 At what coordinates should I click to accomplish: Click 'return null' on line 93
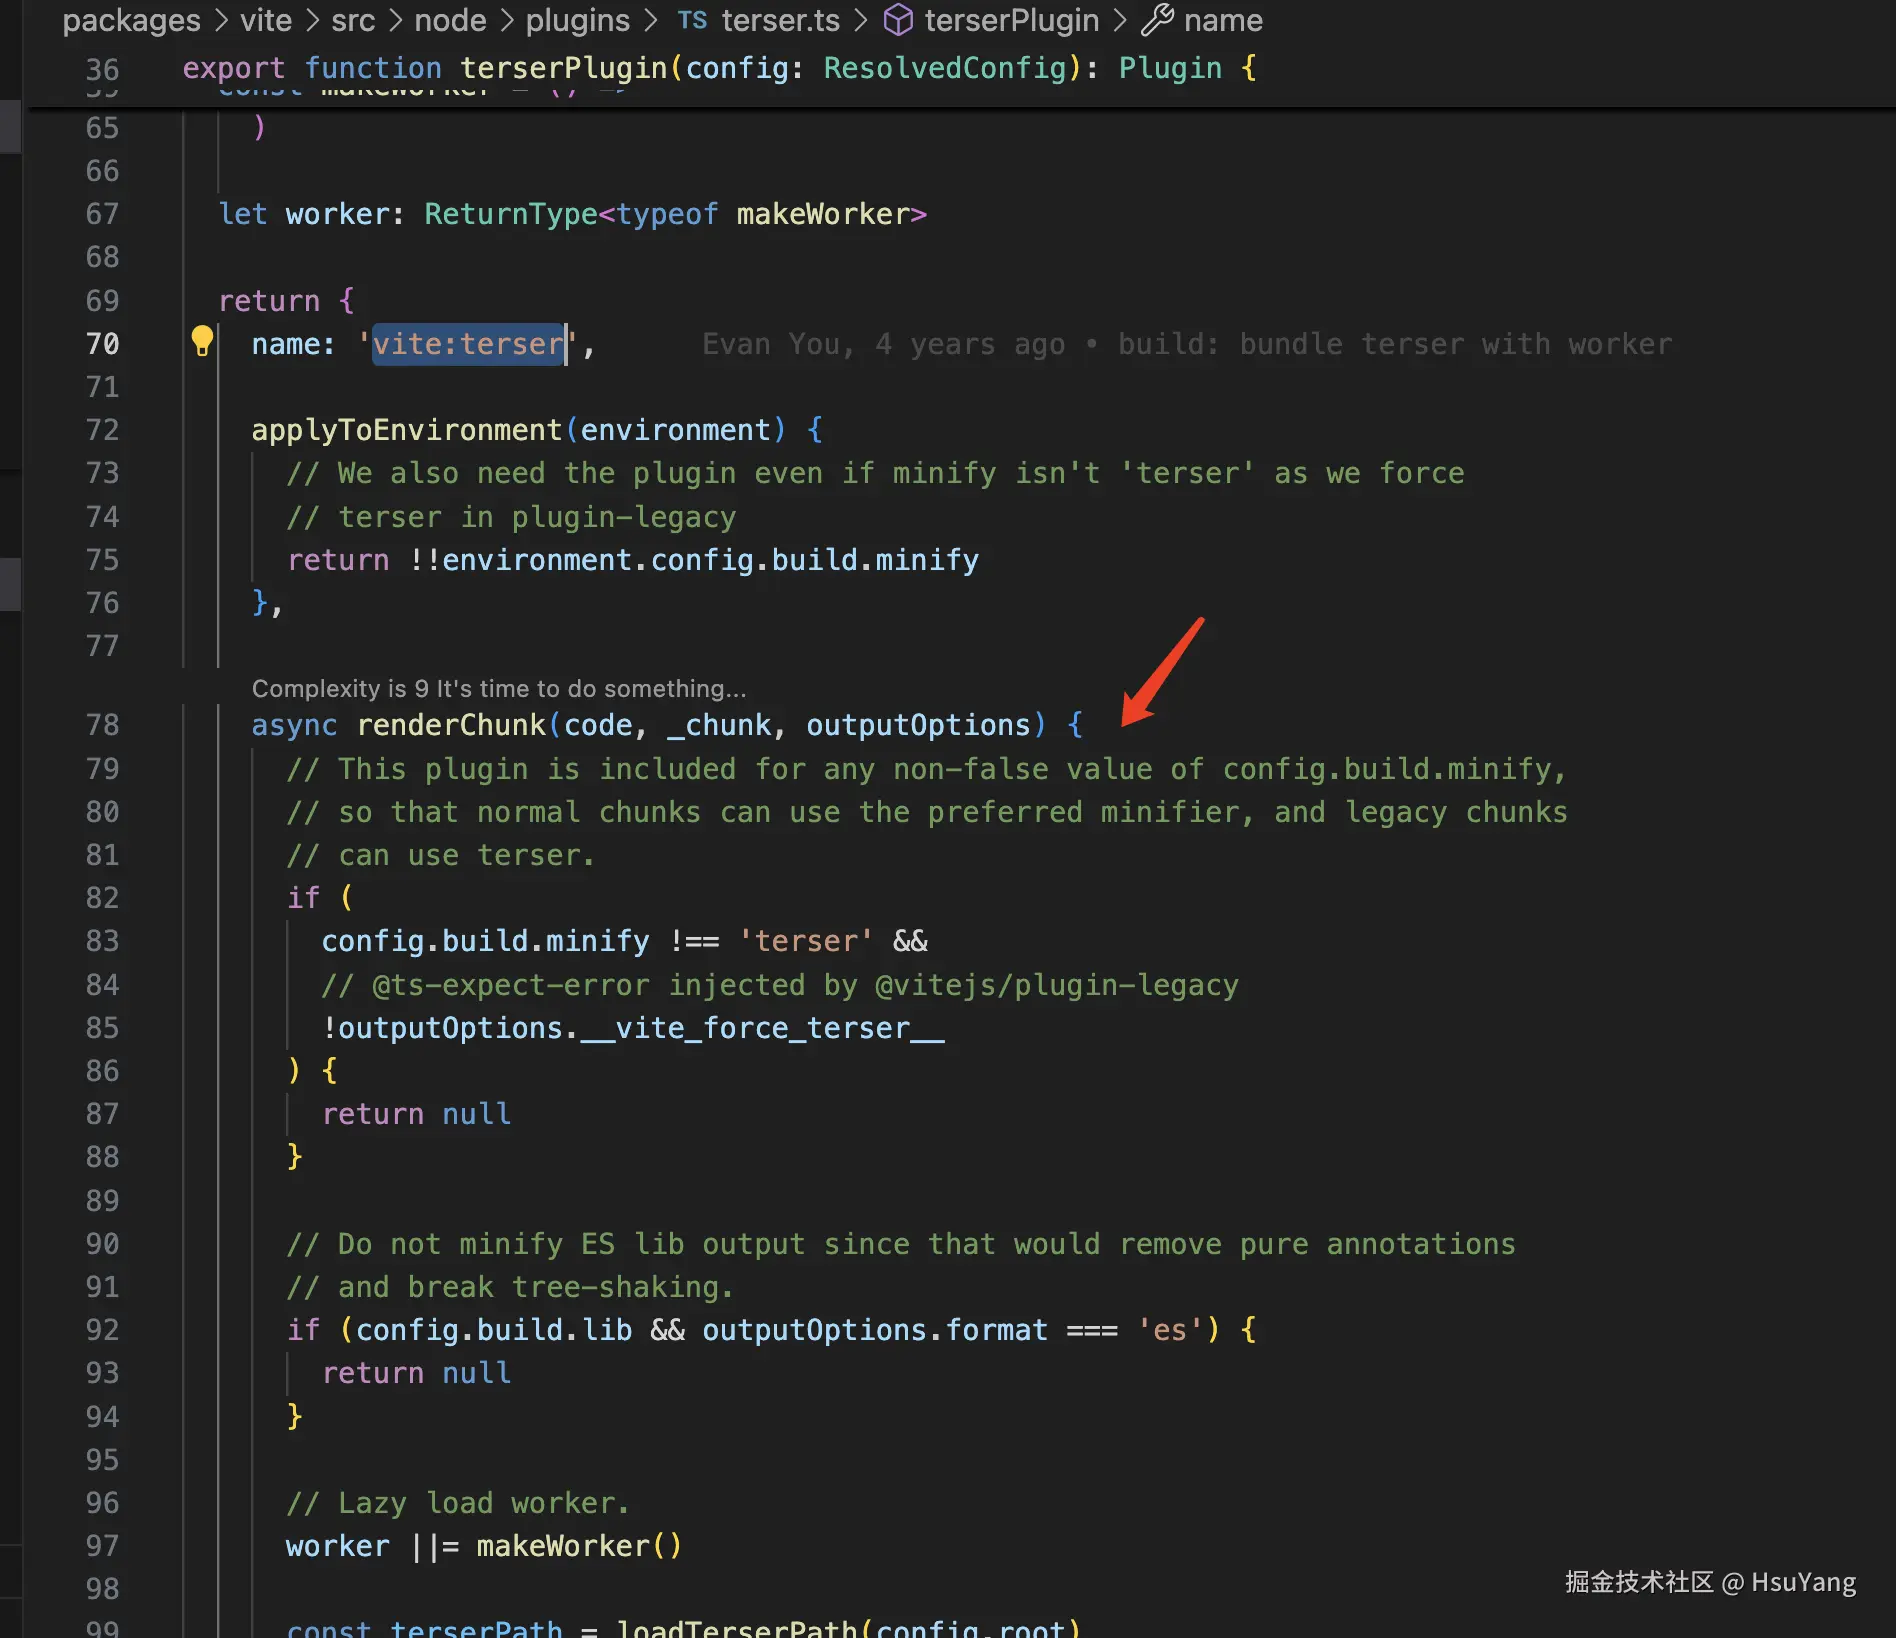(416, 1373)
